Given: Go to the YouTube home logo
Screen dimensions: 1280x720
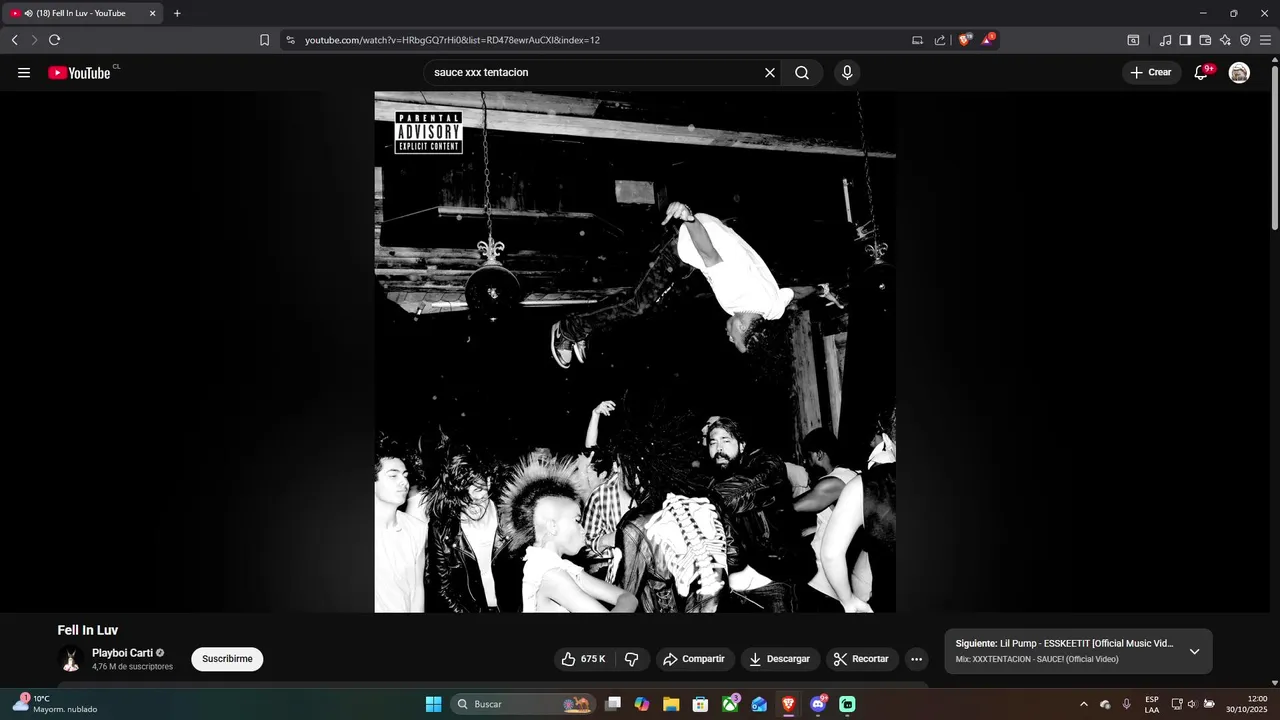Looking at the screenshot, I should [x=79, y=72].
